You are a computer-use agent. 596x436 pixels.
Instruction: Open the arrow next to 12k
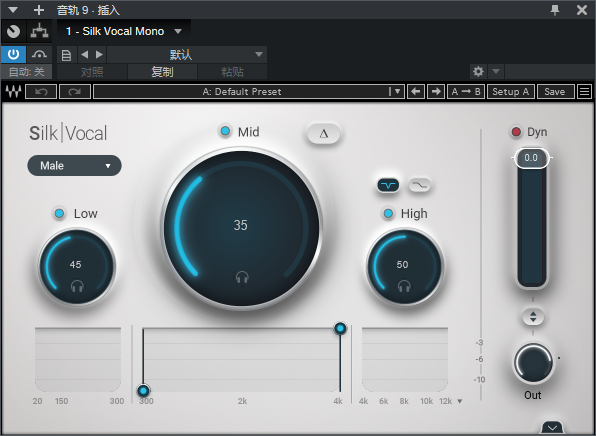pos(460,401)
